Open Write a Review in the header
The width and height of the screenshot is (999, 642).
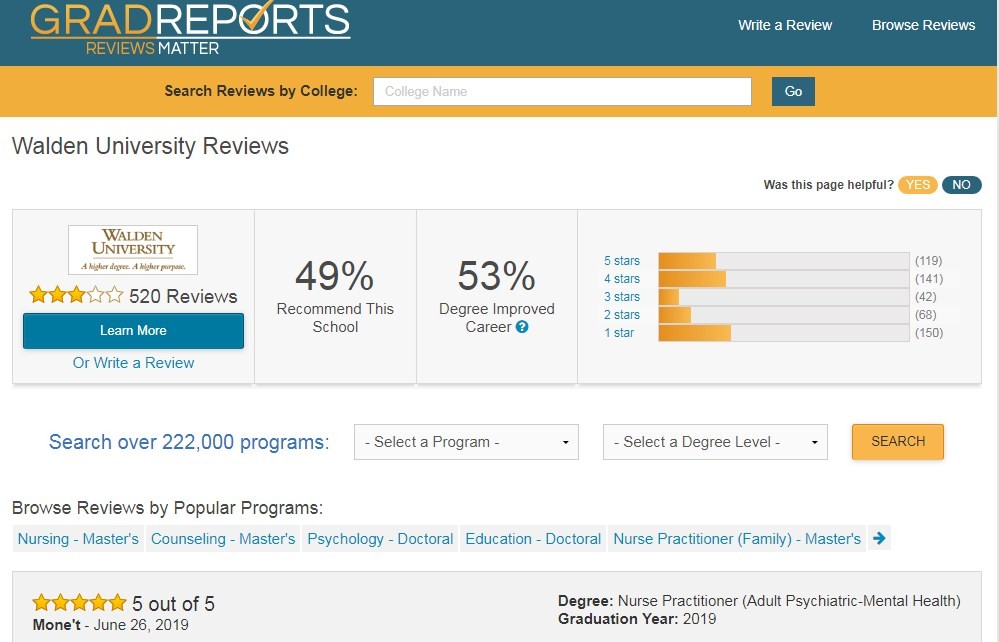[785, 25]
